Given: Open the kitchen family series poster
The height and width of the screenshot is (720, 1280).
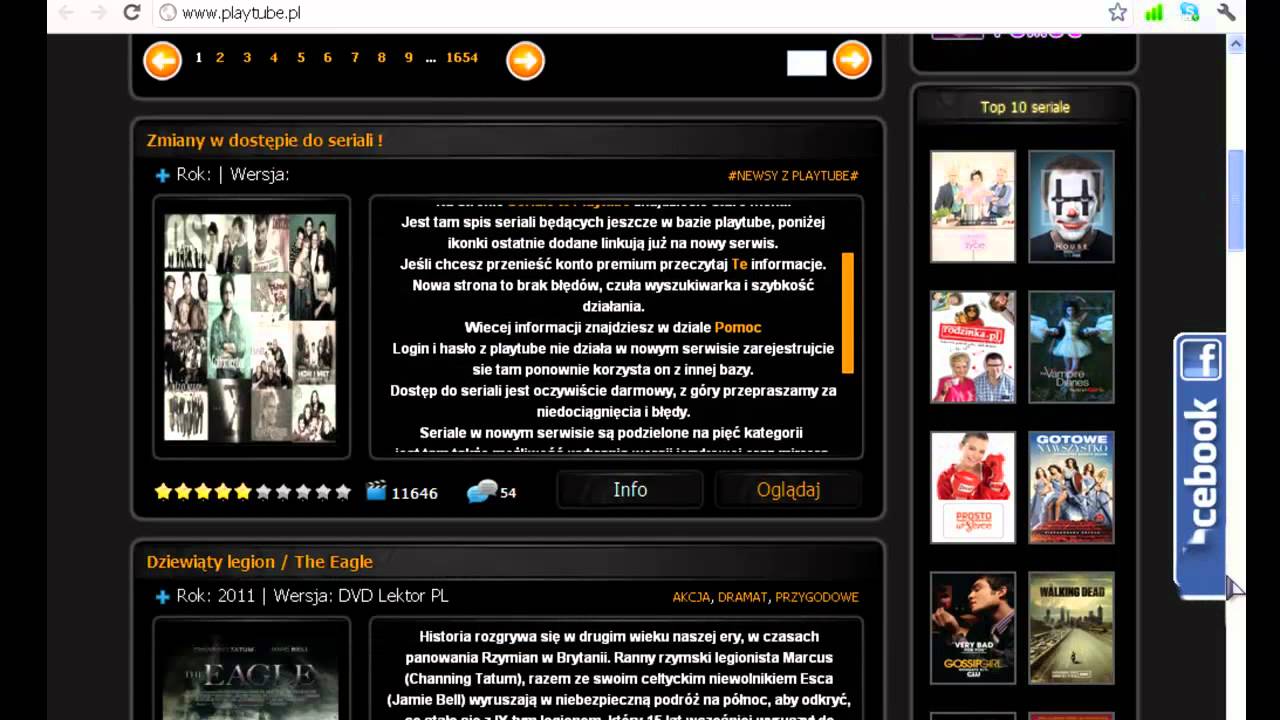Looking at the screenshot, I should click(x=973, y=206).
